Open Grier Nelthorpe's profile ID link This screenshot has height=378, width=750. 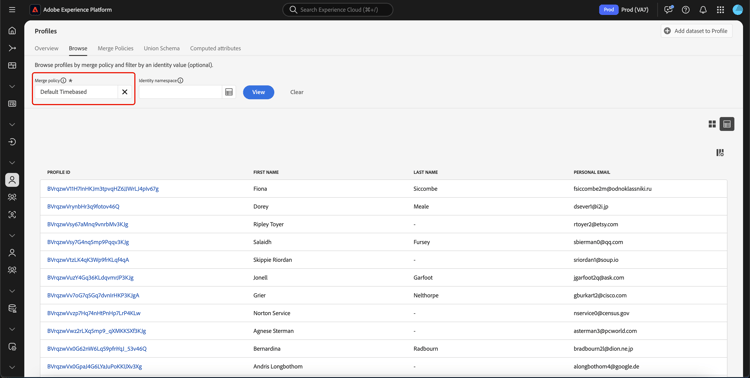[x=93, y=295]
